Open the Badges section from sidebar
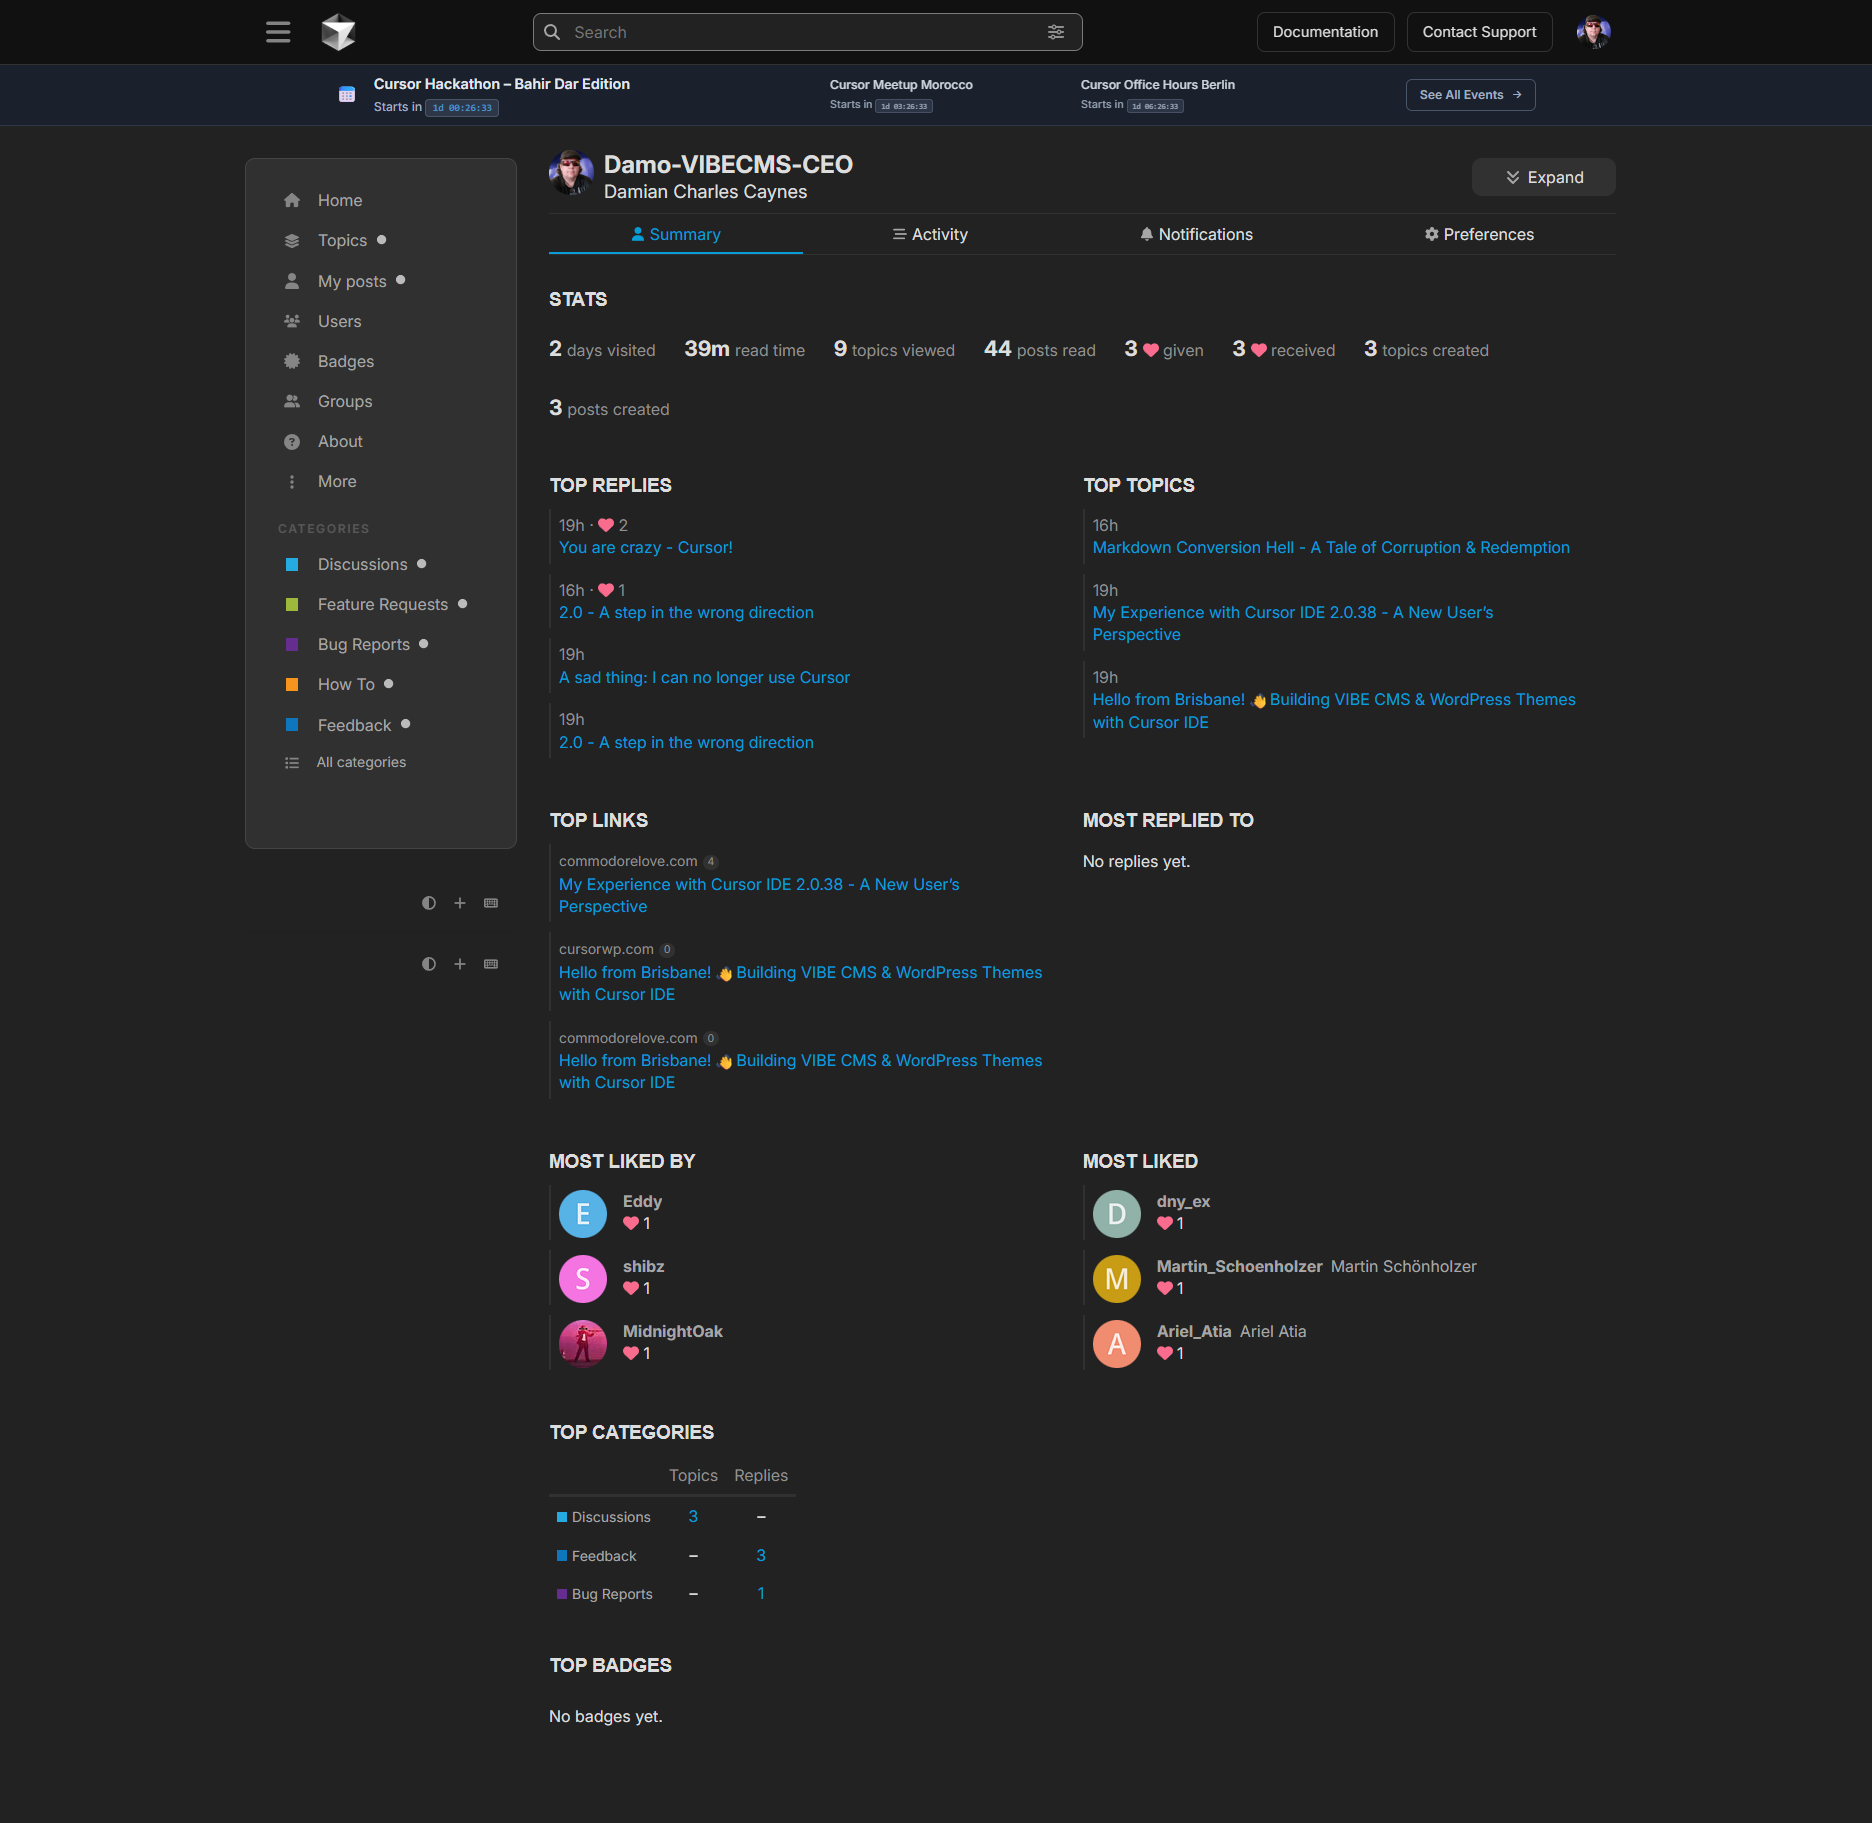The image size is (1872, 1823). point(345,361)
